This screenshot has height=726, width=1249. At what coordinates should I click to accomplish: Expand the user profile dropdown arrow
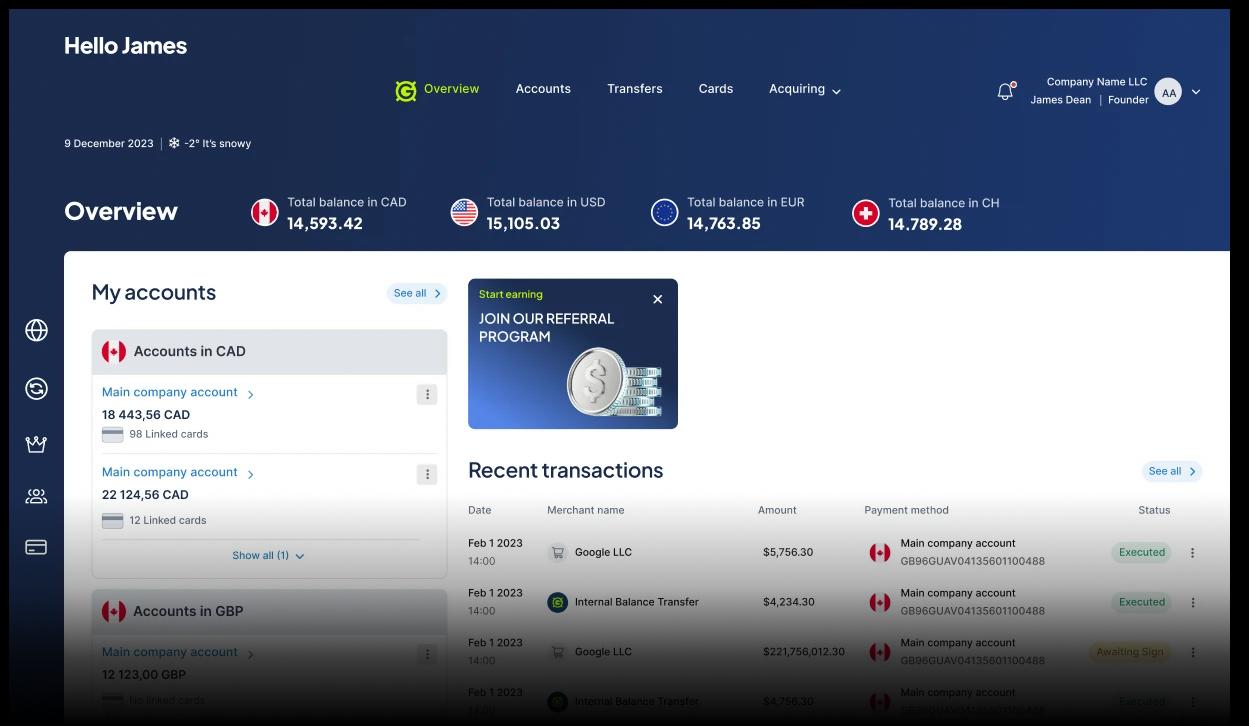(1196, 92)
